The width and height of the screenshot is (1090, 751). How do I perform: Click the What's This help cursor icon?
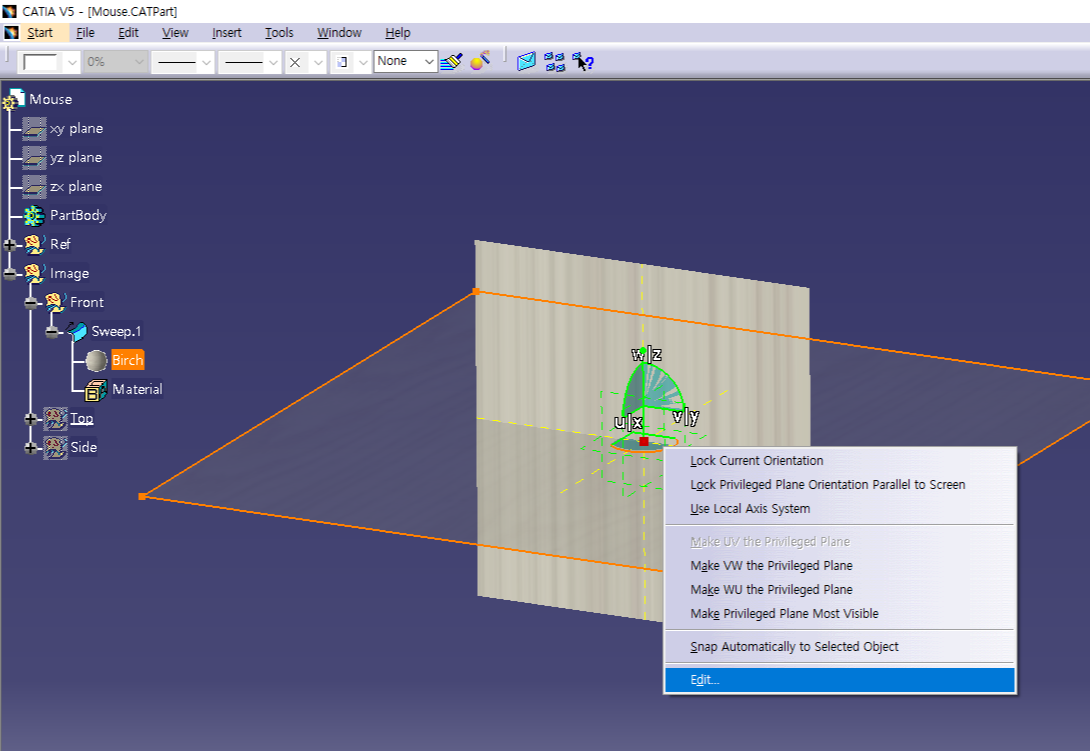(x=583, y=62)
